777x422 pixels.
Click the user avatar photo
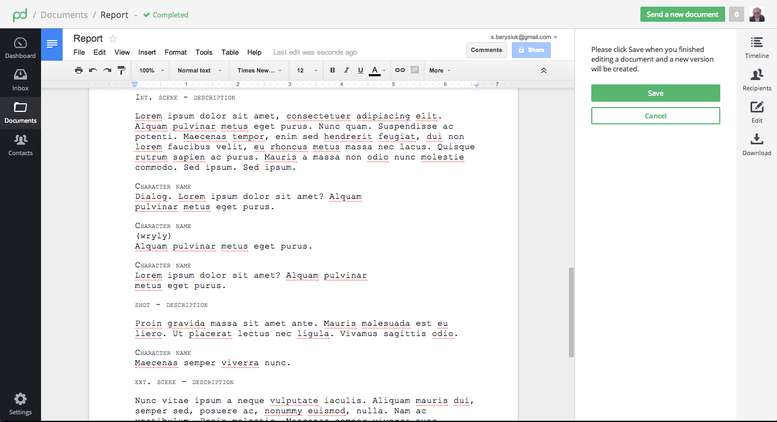tap(757, 14)
